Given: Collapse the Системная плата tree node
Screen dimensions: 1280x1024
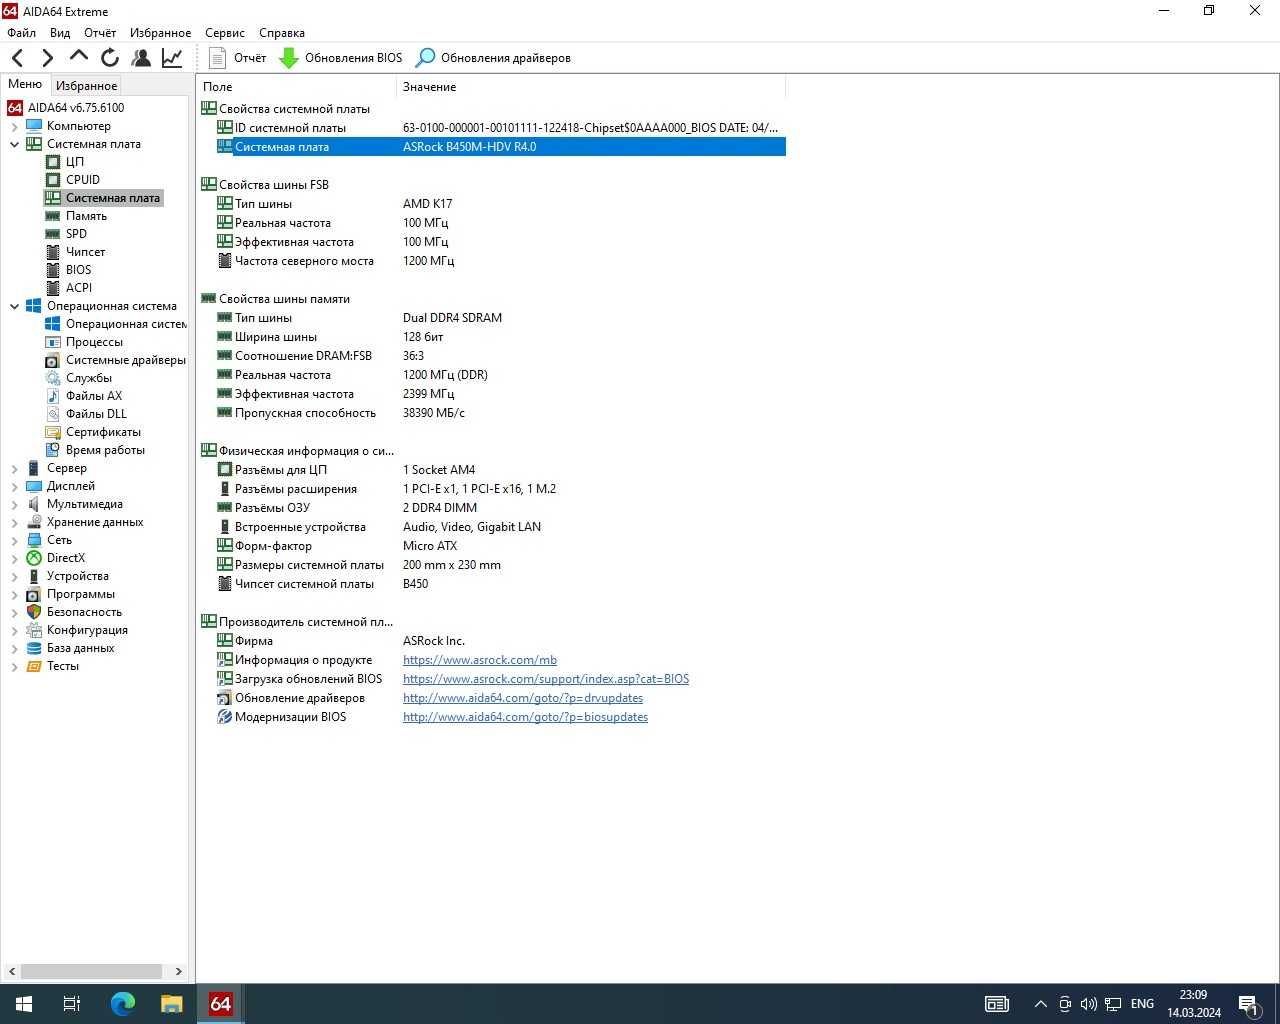Looking at the screenshot, I should (14, 144).
